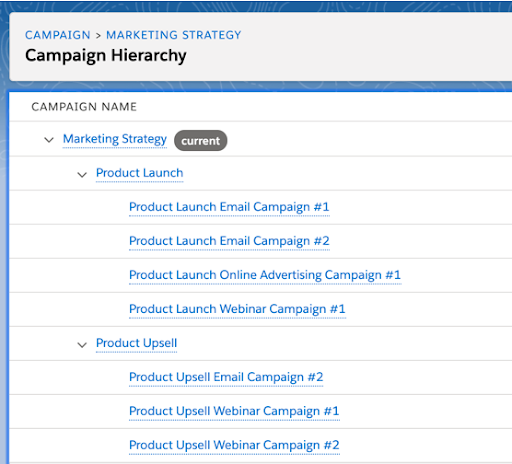Click the current badge
Viewport: 512px width, 464px height.
coord(201,141)
